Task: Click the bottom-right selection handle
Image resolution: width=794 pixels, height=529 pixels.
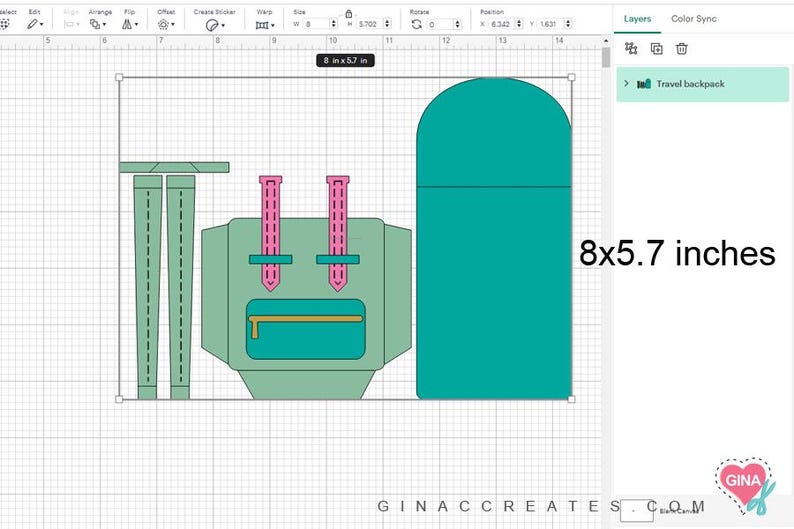Action: [571, 399]
